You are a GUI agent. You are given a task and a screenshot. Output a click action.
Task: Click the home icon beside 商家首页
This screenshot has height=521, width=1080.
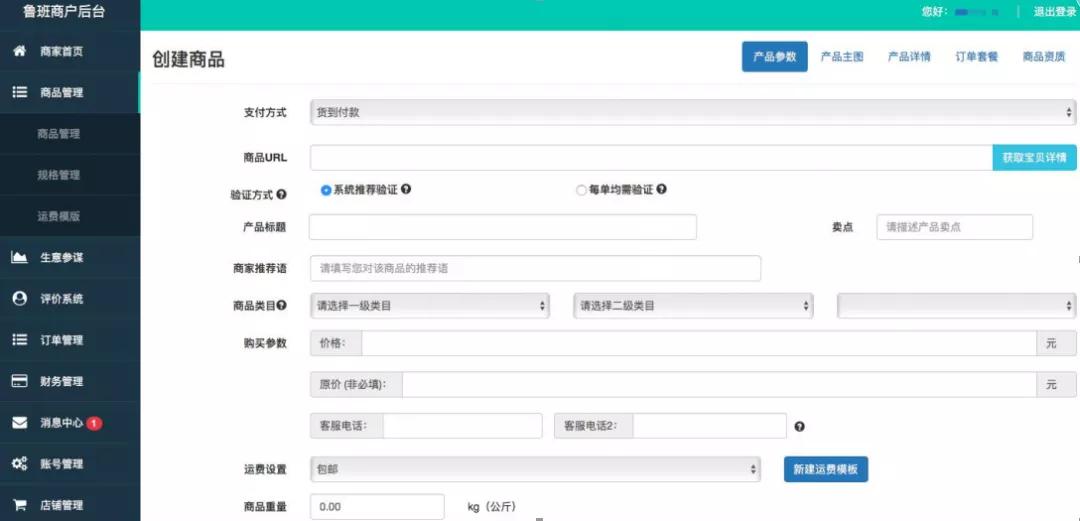click(19, 51)
